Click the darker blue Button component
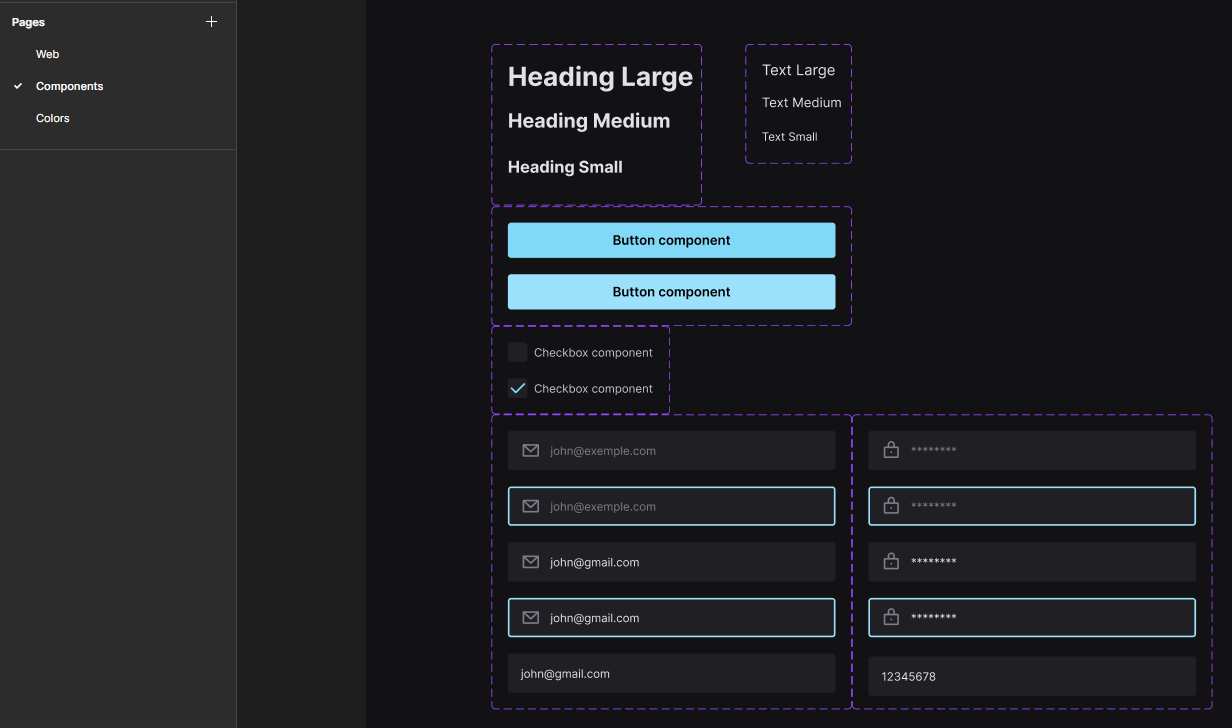The width and height of the screenshot is (1232, 728). (671, 240)
